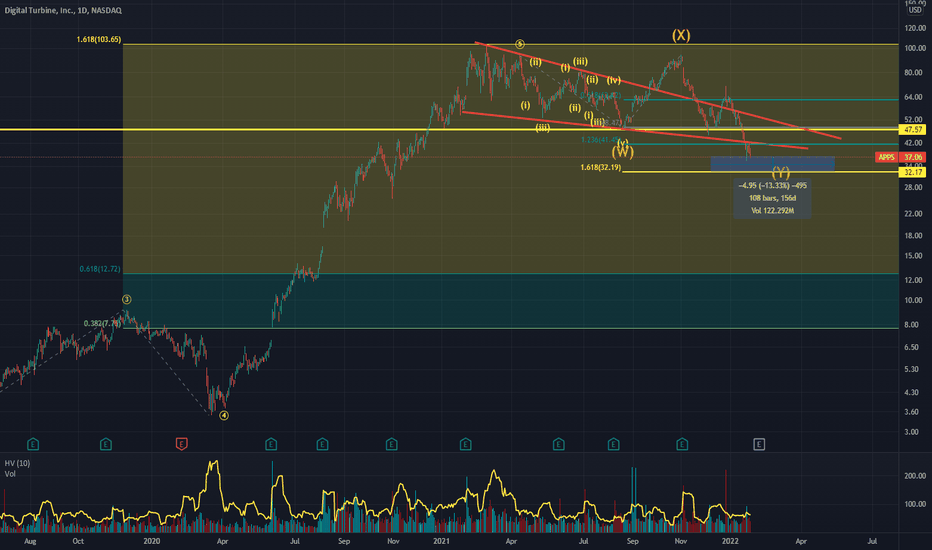Select the blue price range measurement box
Screen dimensions: 932x550
772,164
